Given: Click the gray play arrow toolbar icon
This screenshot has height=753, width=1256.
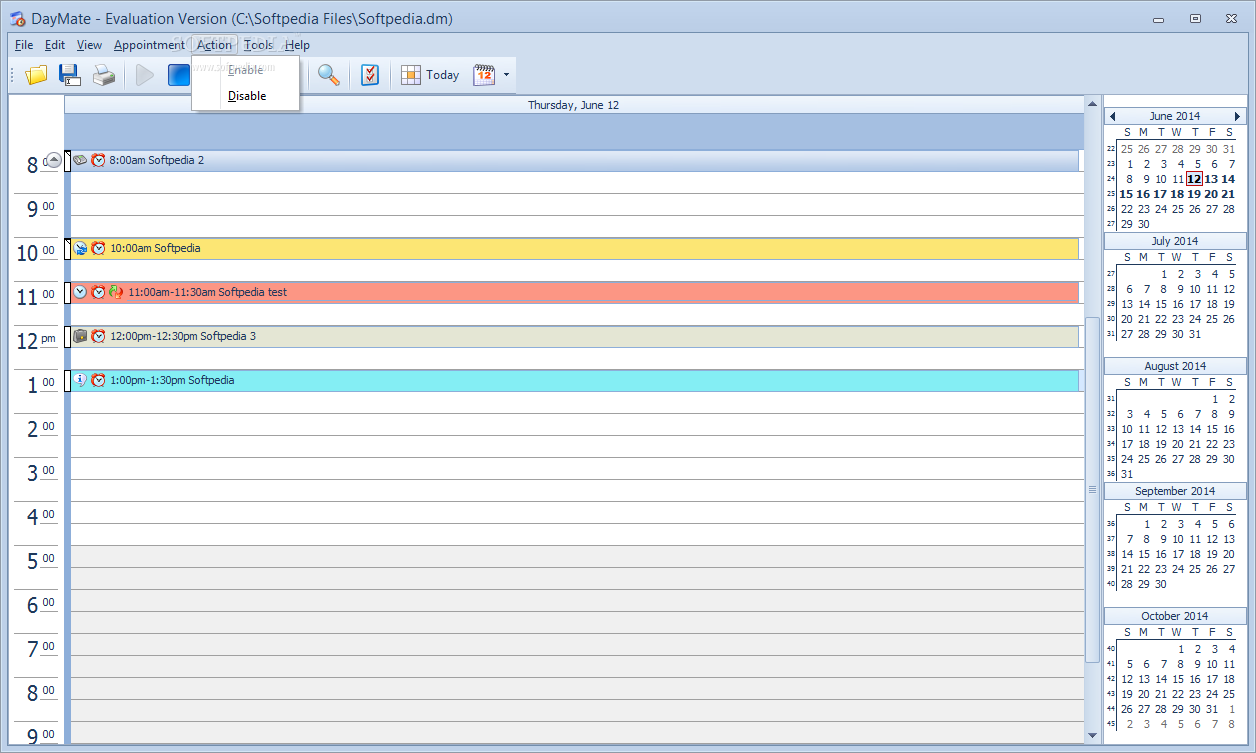Looking at the screenshot, I should pyautogui.click(x=145, y=75).
